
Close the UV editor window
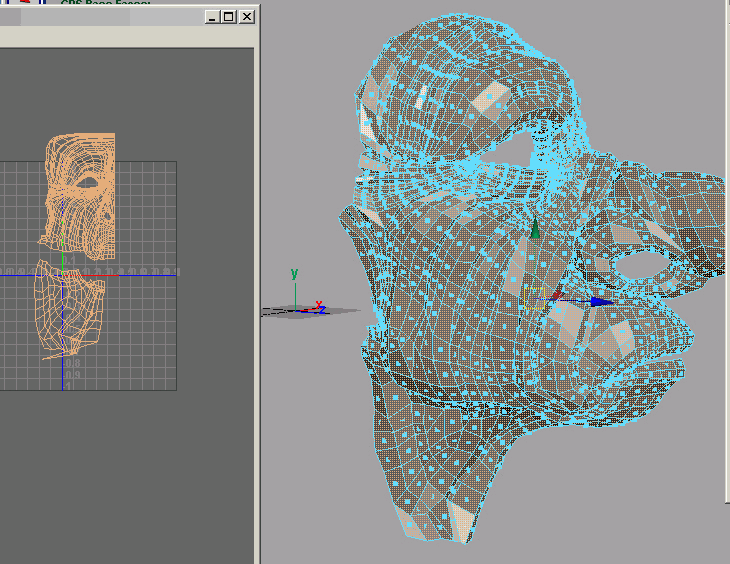pos(246,17)
